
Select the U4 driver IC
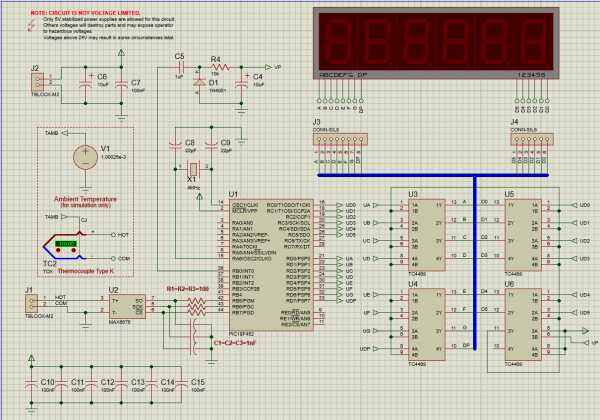(x=427, y=324)
